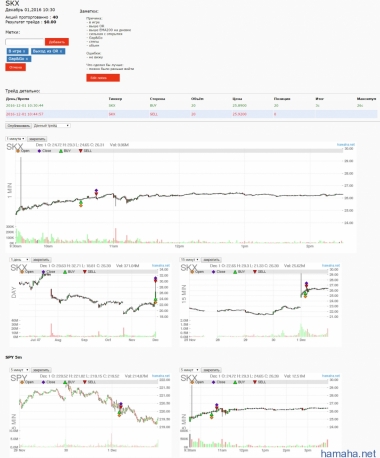Open the 1-minute timeframe dropdown
The image size is (380, 458).
pos(16,139)
